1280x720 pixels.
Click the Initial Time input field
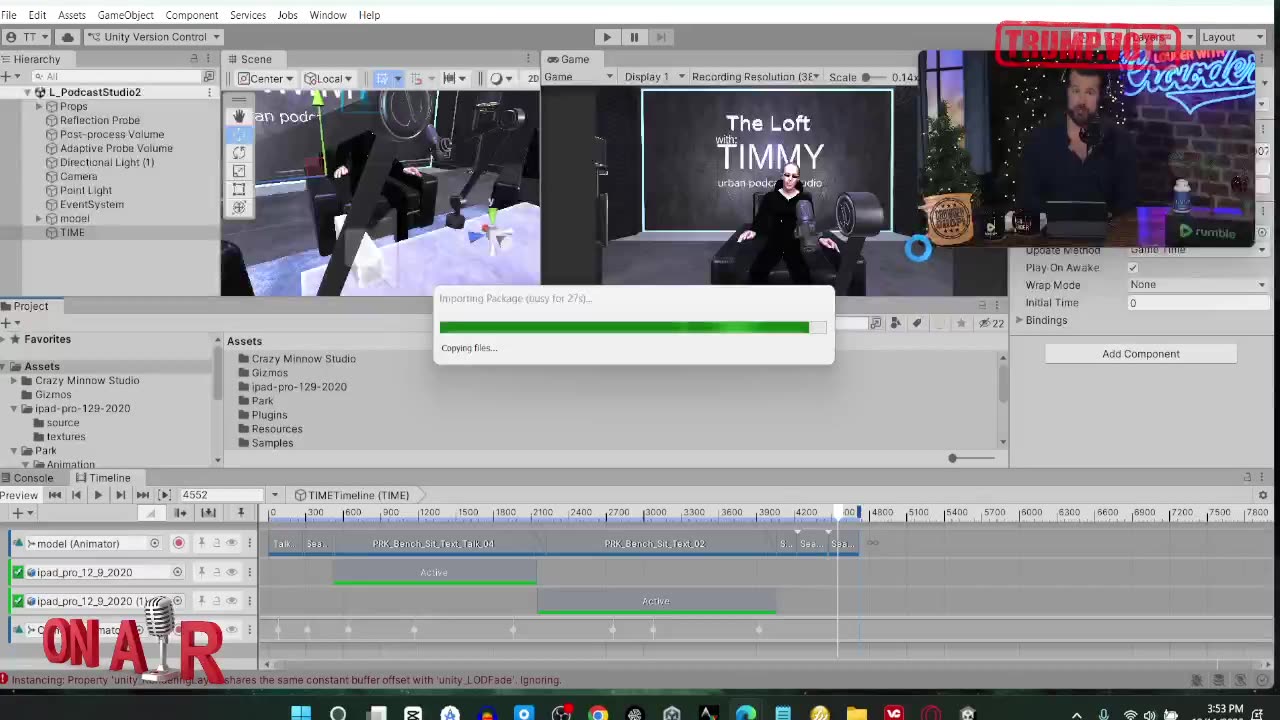point(1198,303)
